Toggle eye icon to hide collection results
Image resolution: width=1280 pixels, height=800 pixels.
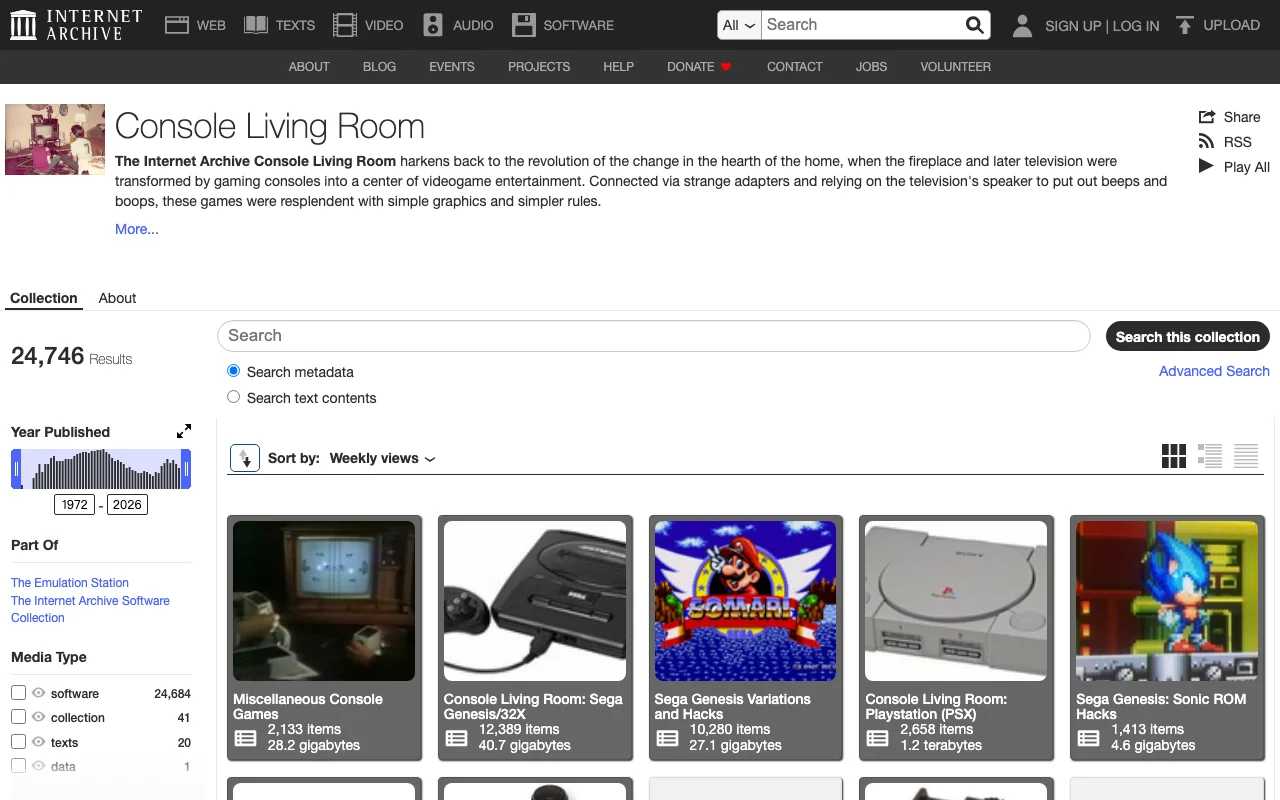39,717
